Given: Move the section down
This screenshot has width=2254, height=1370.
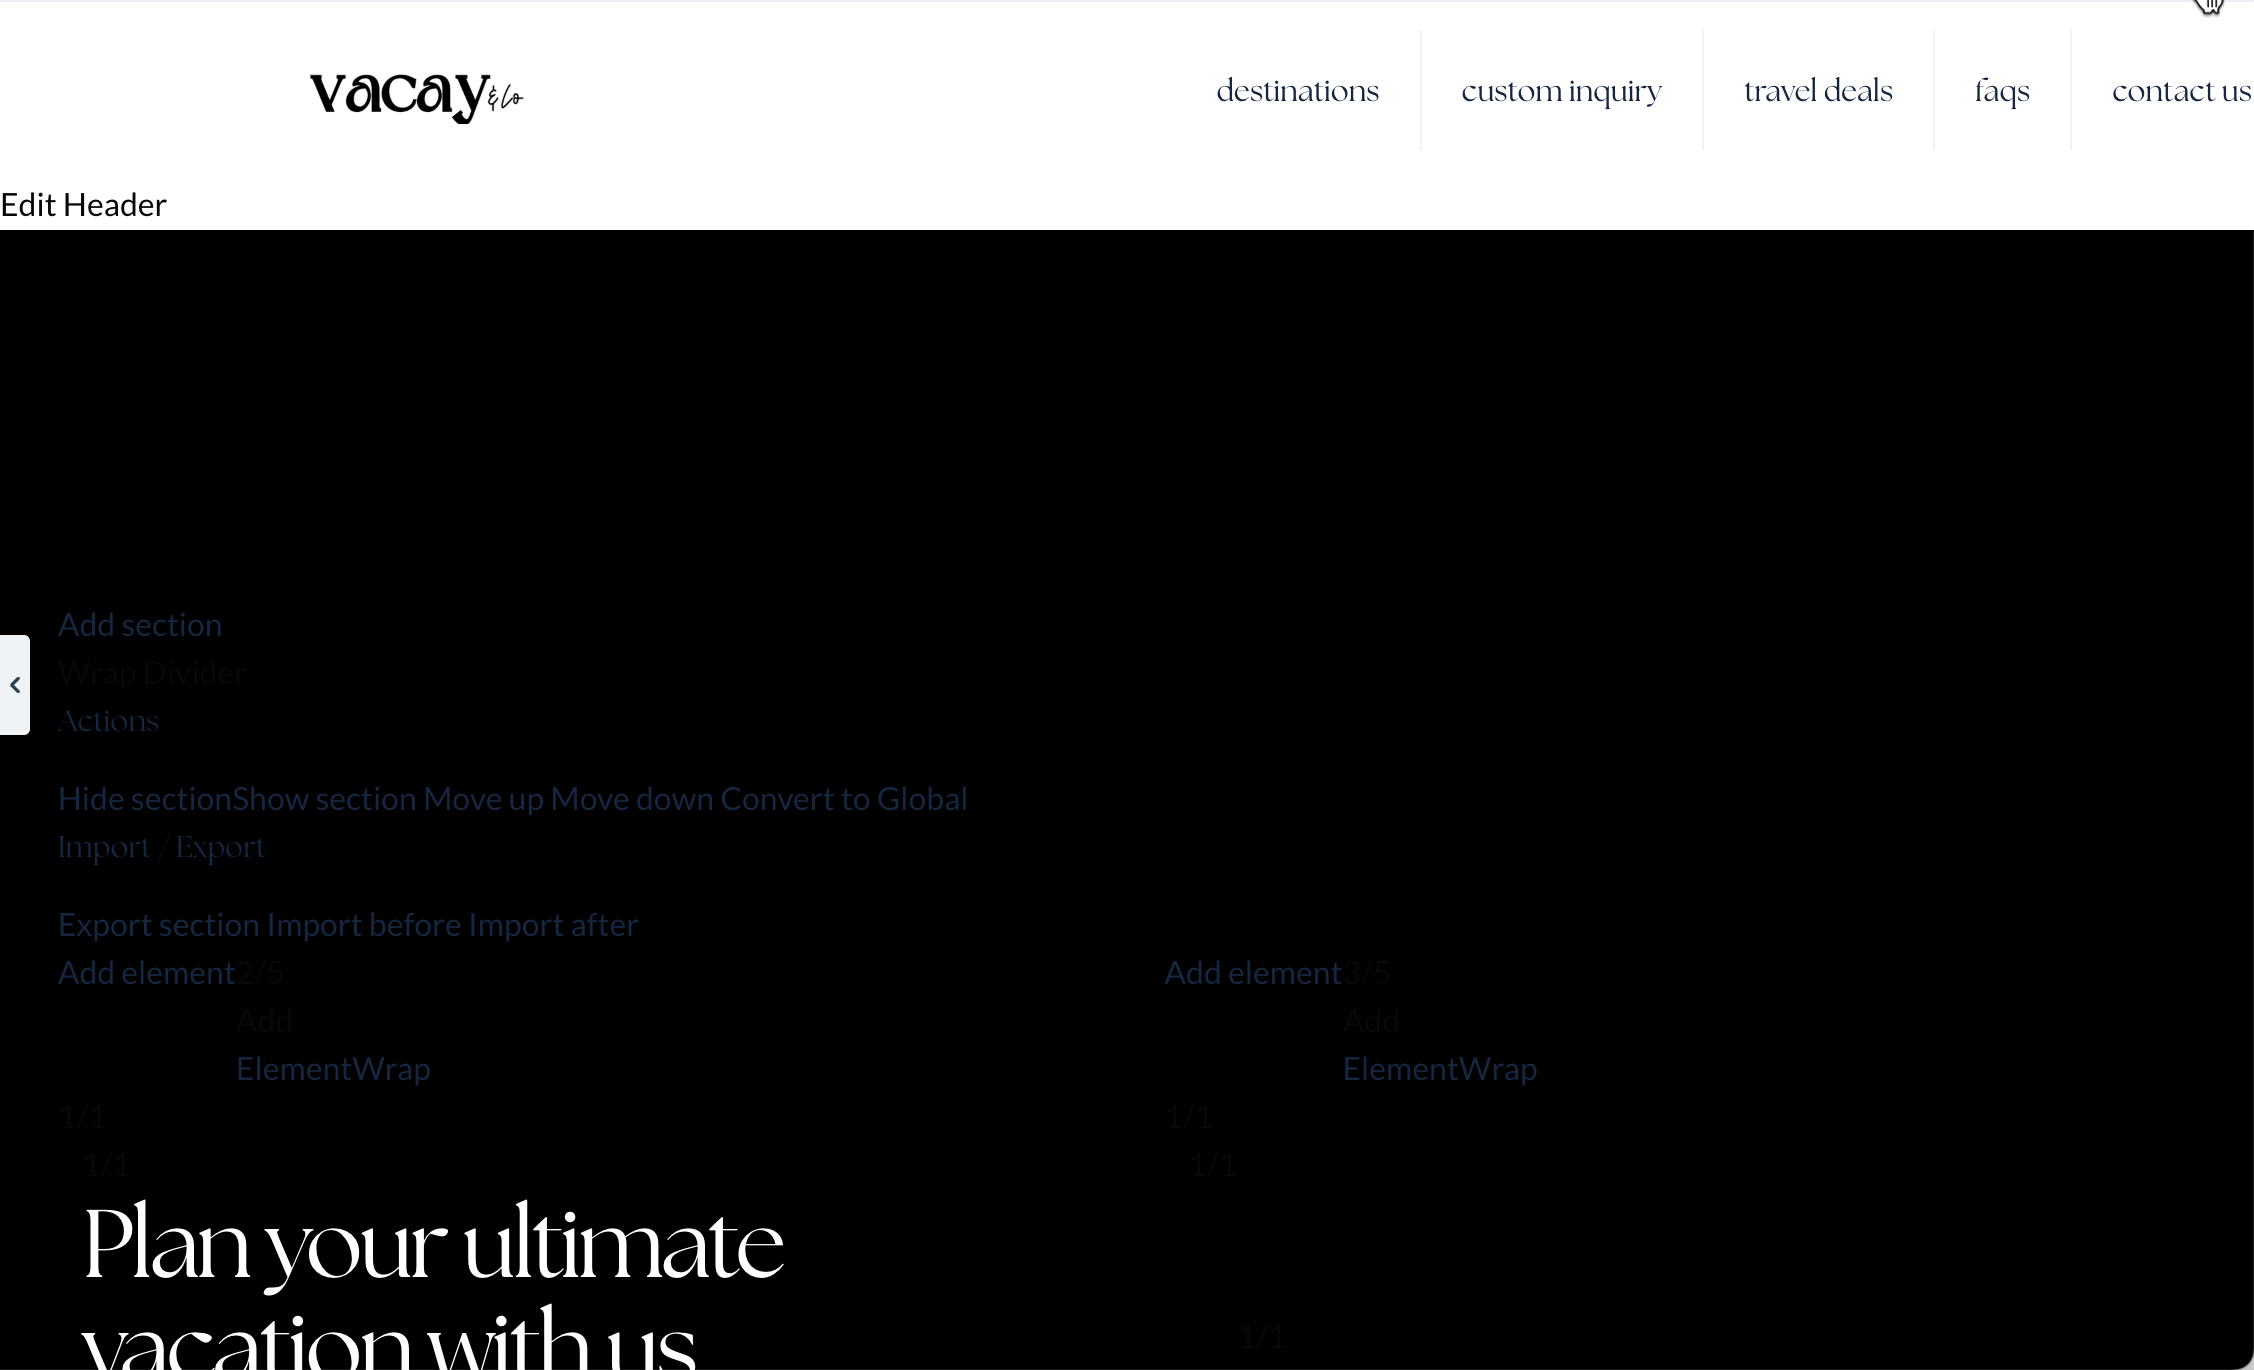Looking at the screenshot, I should pos(631,799).
